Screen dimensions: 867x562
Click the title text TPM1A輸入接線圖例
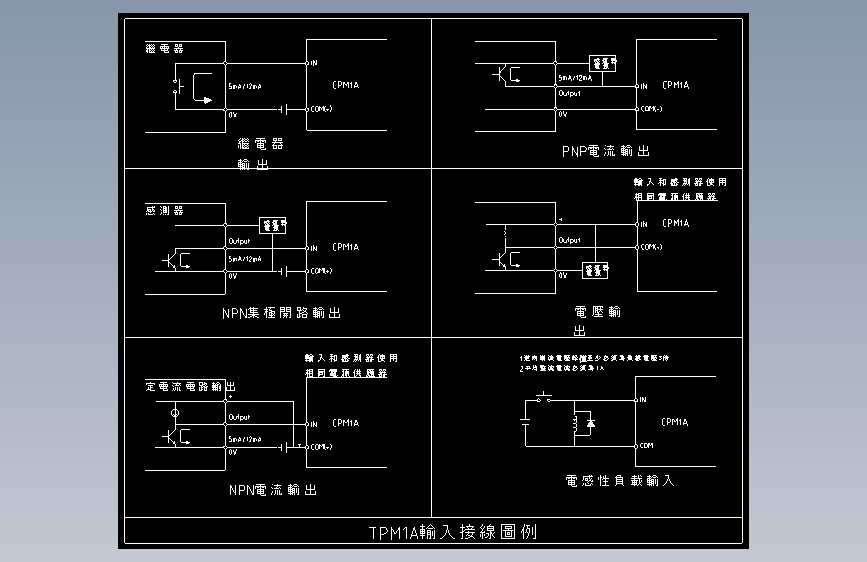(453, 532)
